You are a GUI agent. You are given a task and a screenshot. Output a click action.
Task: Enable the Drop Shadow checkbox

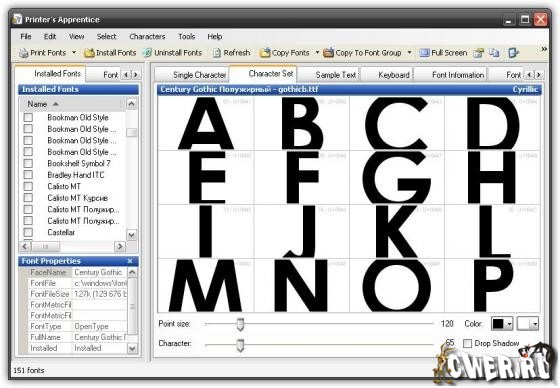(467, 343)
